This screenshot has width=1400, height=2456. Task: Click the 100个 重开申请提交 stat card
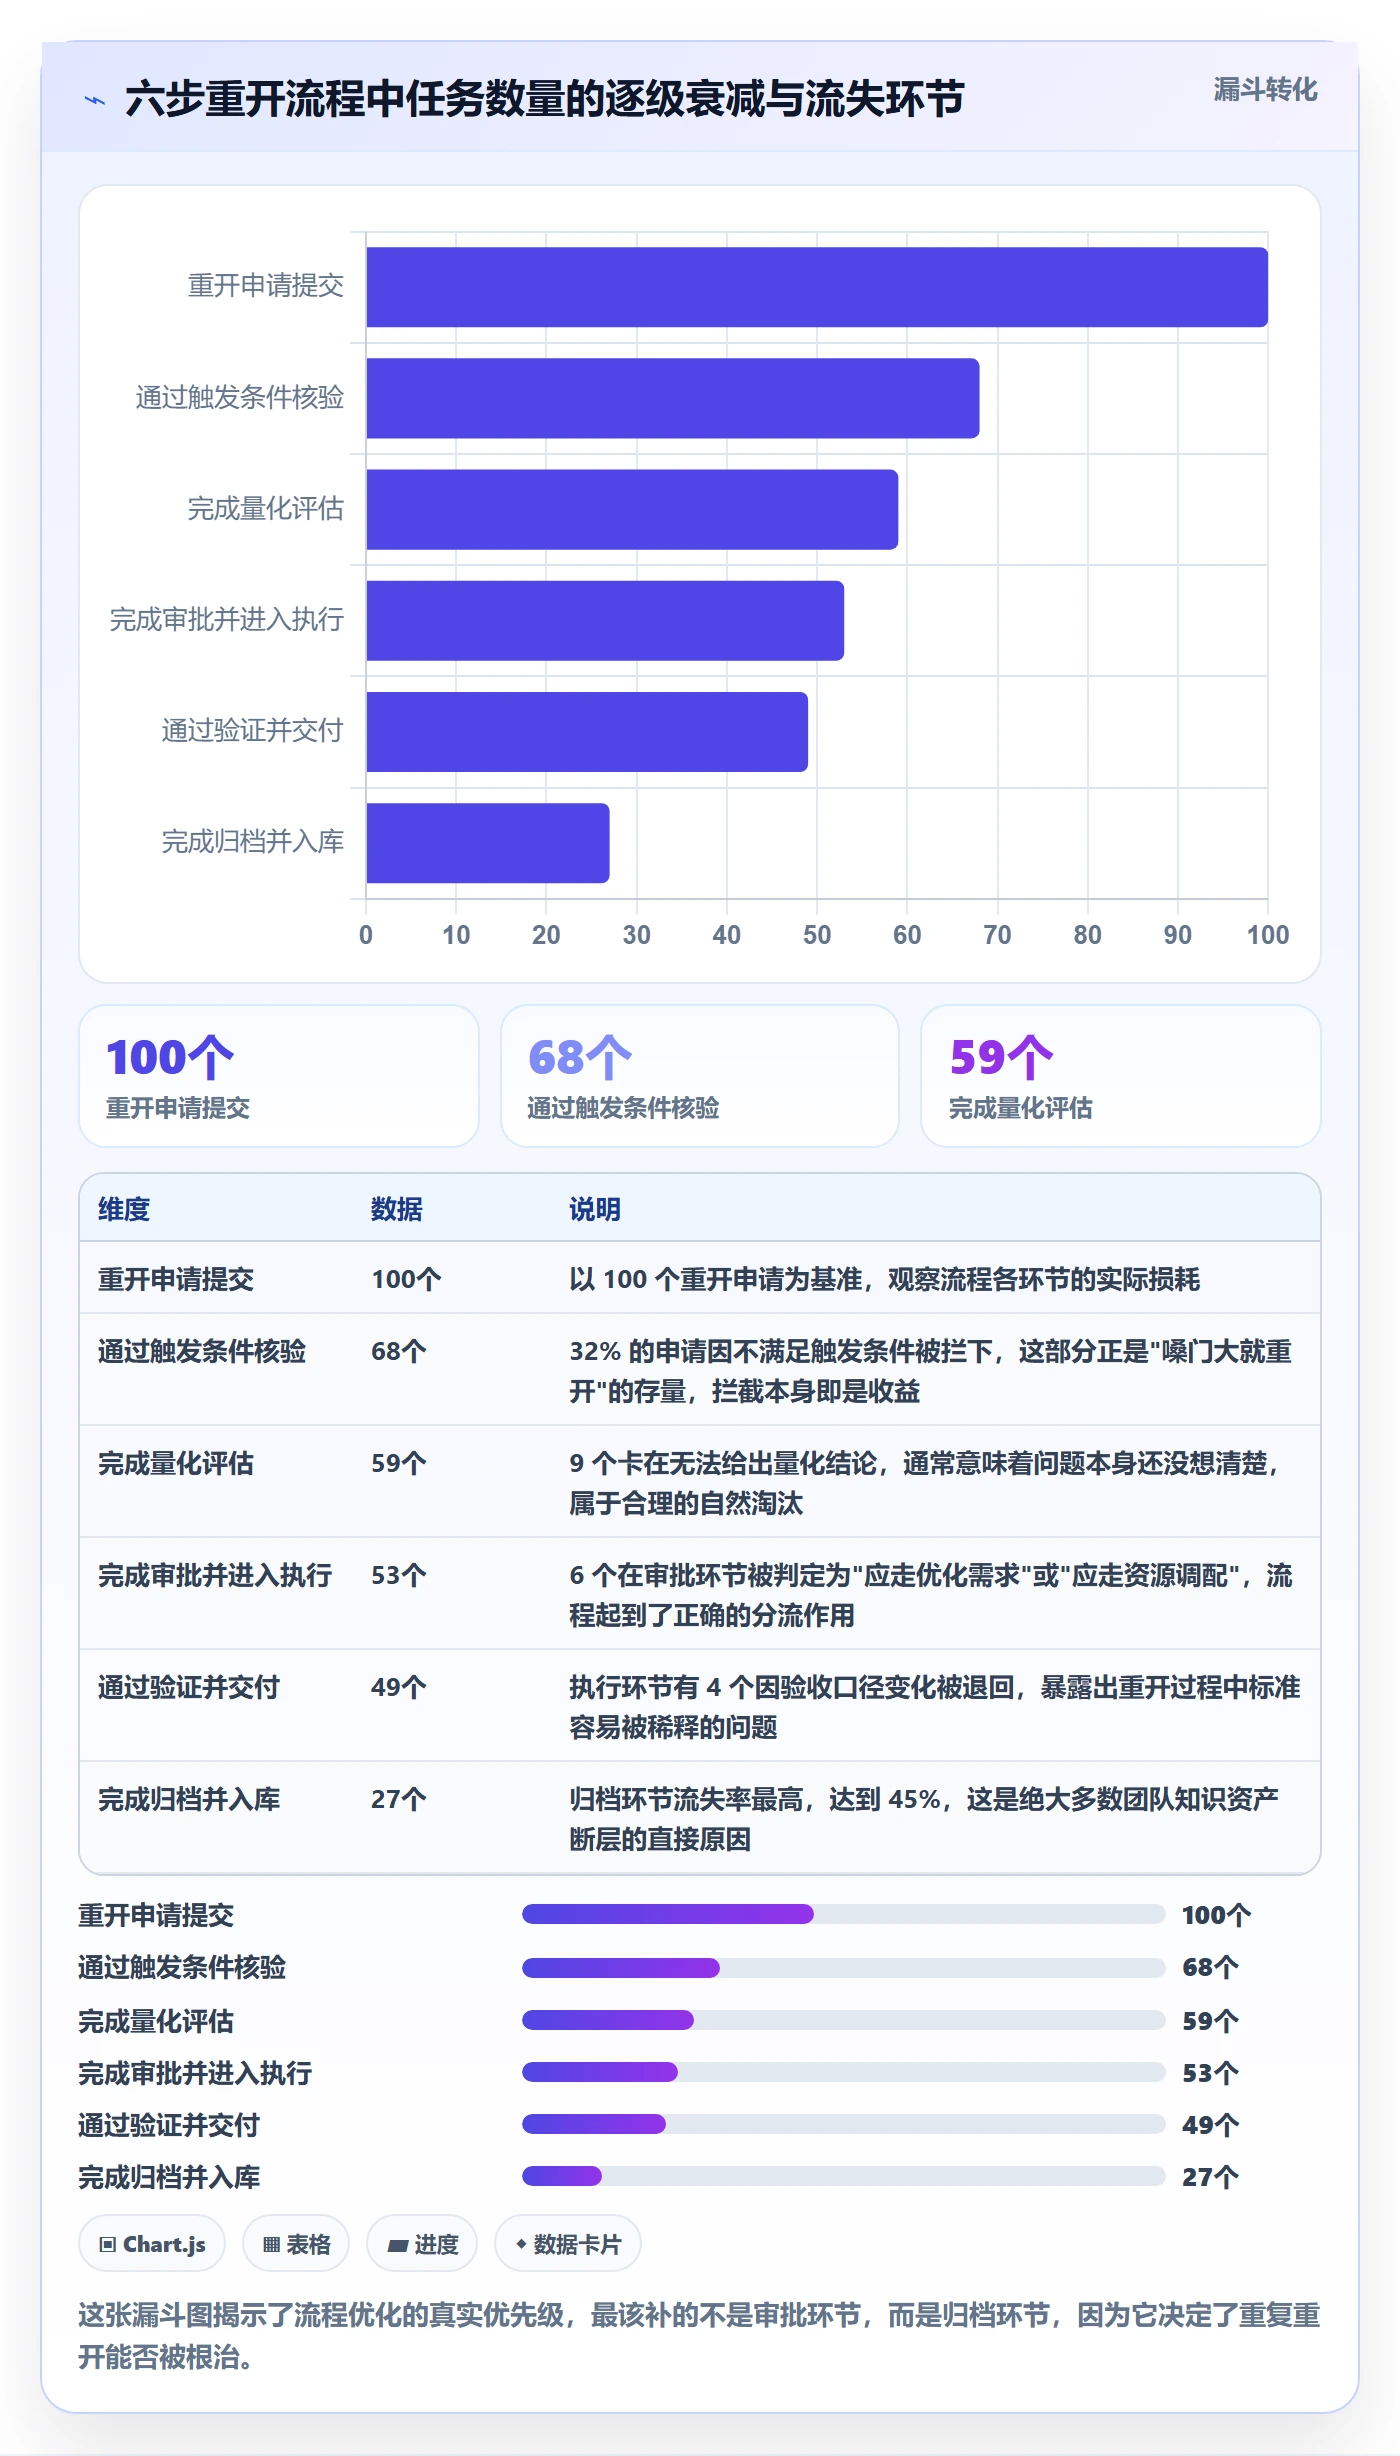(x=279, y=1076)
